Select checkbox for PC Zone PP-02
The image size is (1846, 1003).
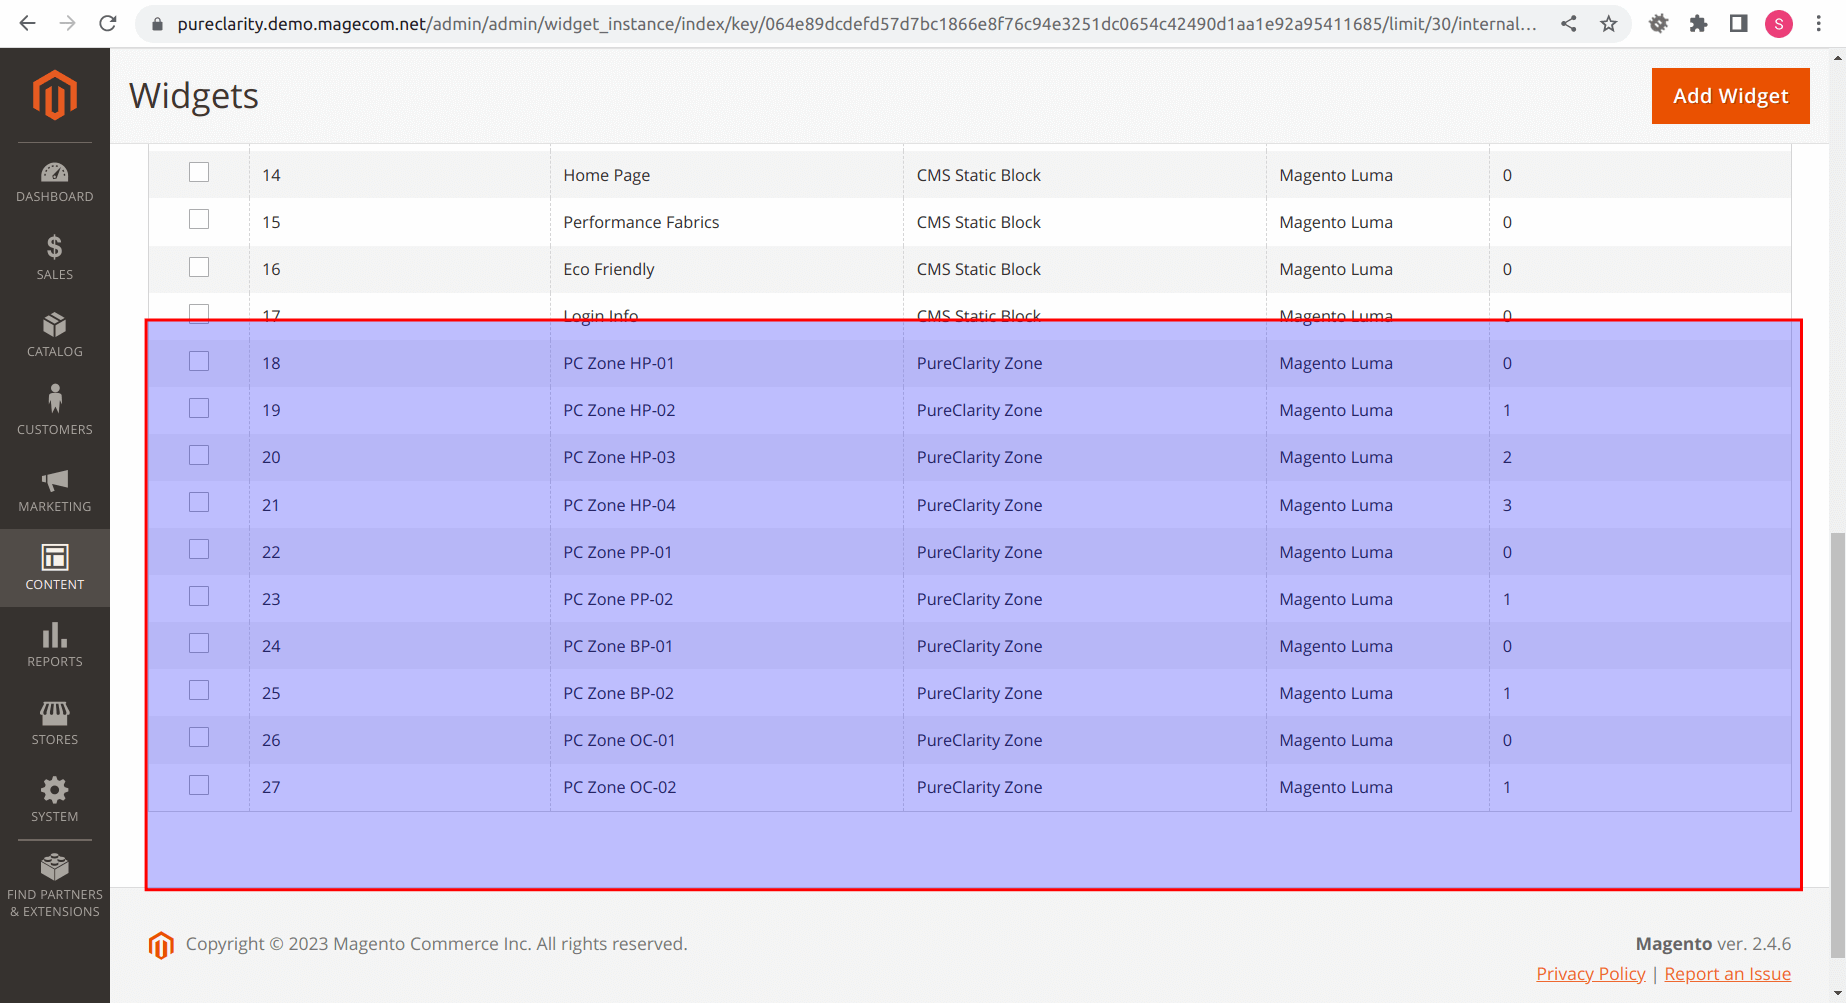tap(199, 596)
